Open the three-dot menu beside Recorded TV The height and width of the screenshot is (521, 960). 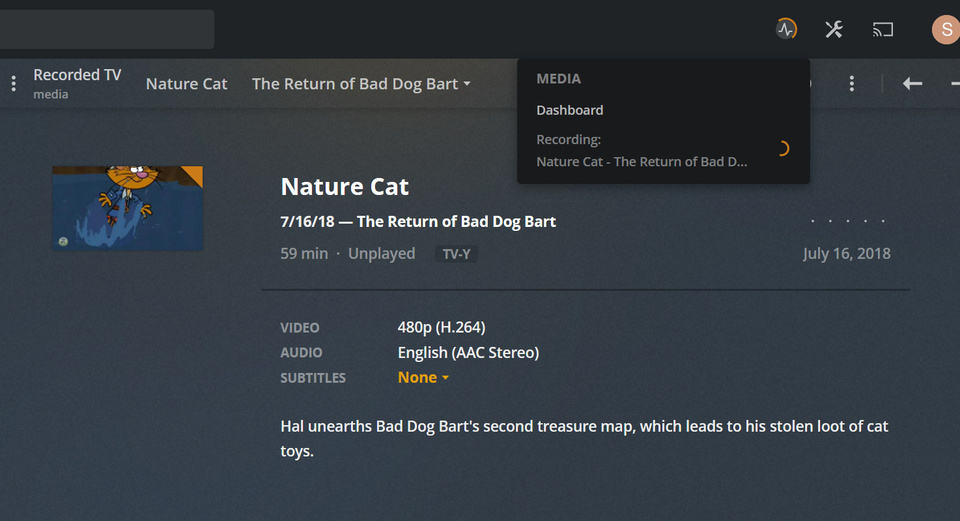[x=14, y=84]
